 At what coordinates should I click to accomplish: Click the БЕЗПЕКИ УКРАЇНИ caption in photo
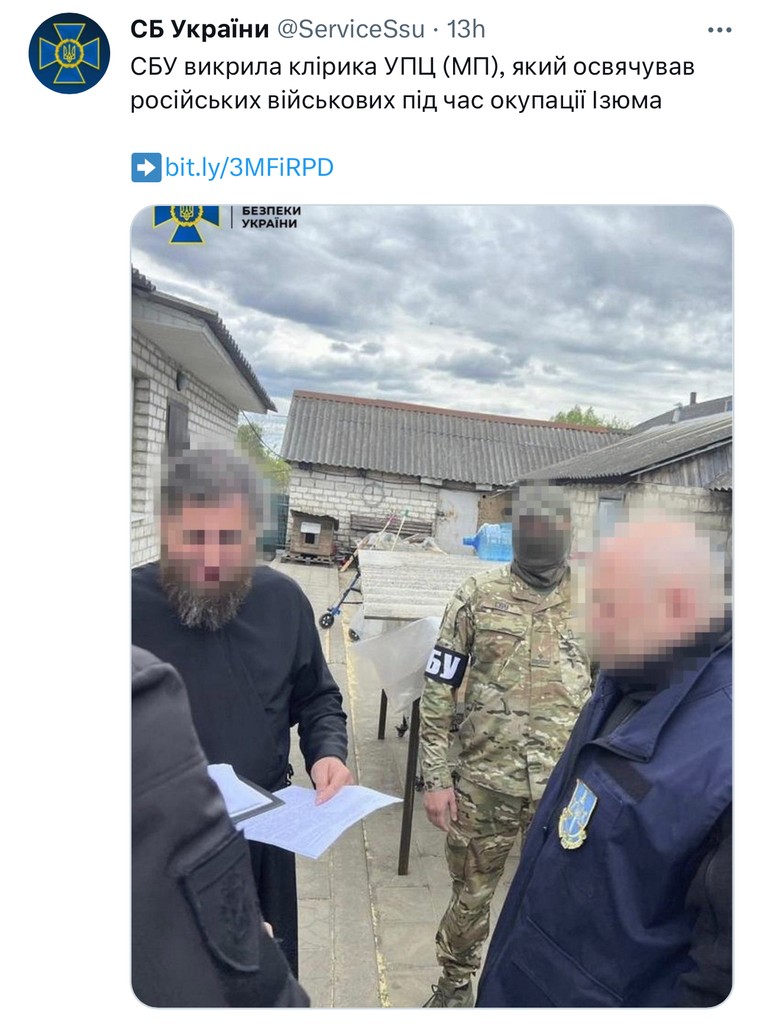pyautogui.click(x=270, y=217)
